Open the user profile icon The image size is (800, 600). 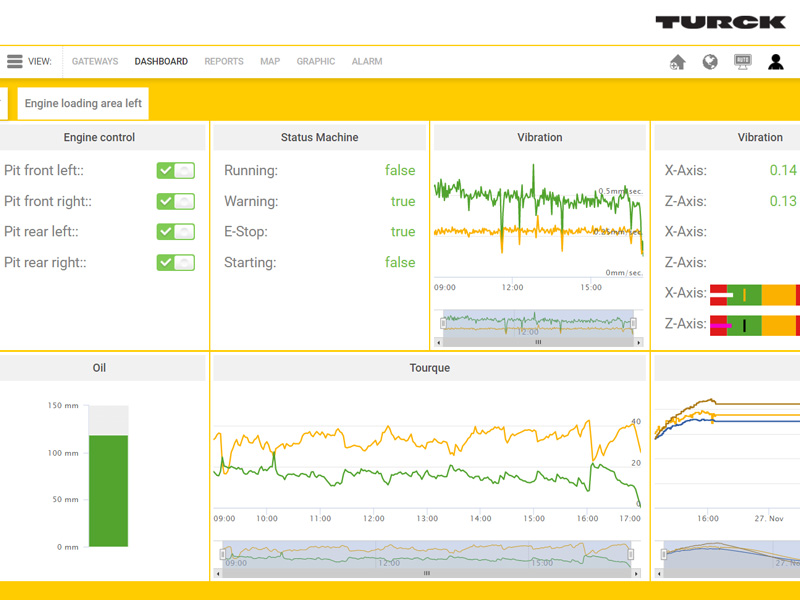775,62
